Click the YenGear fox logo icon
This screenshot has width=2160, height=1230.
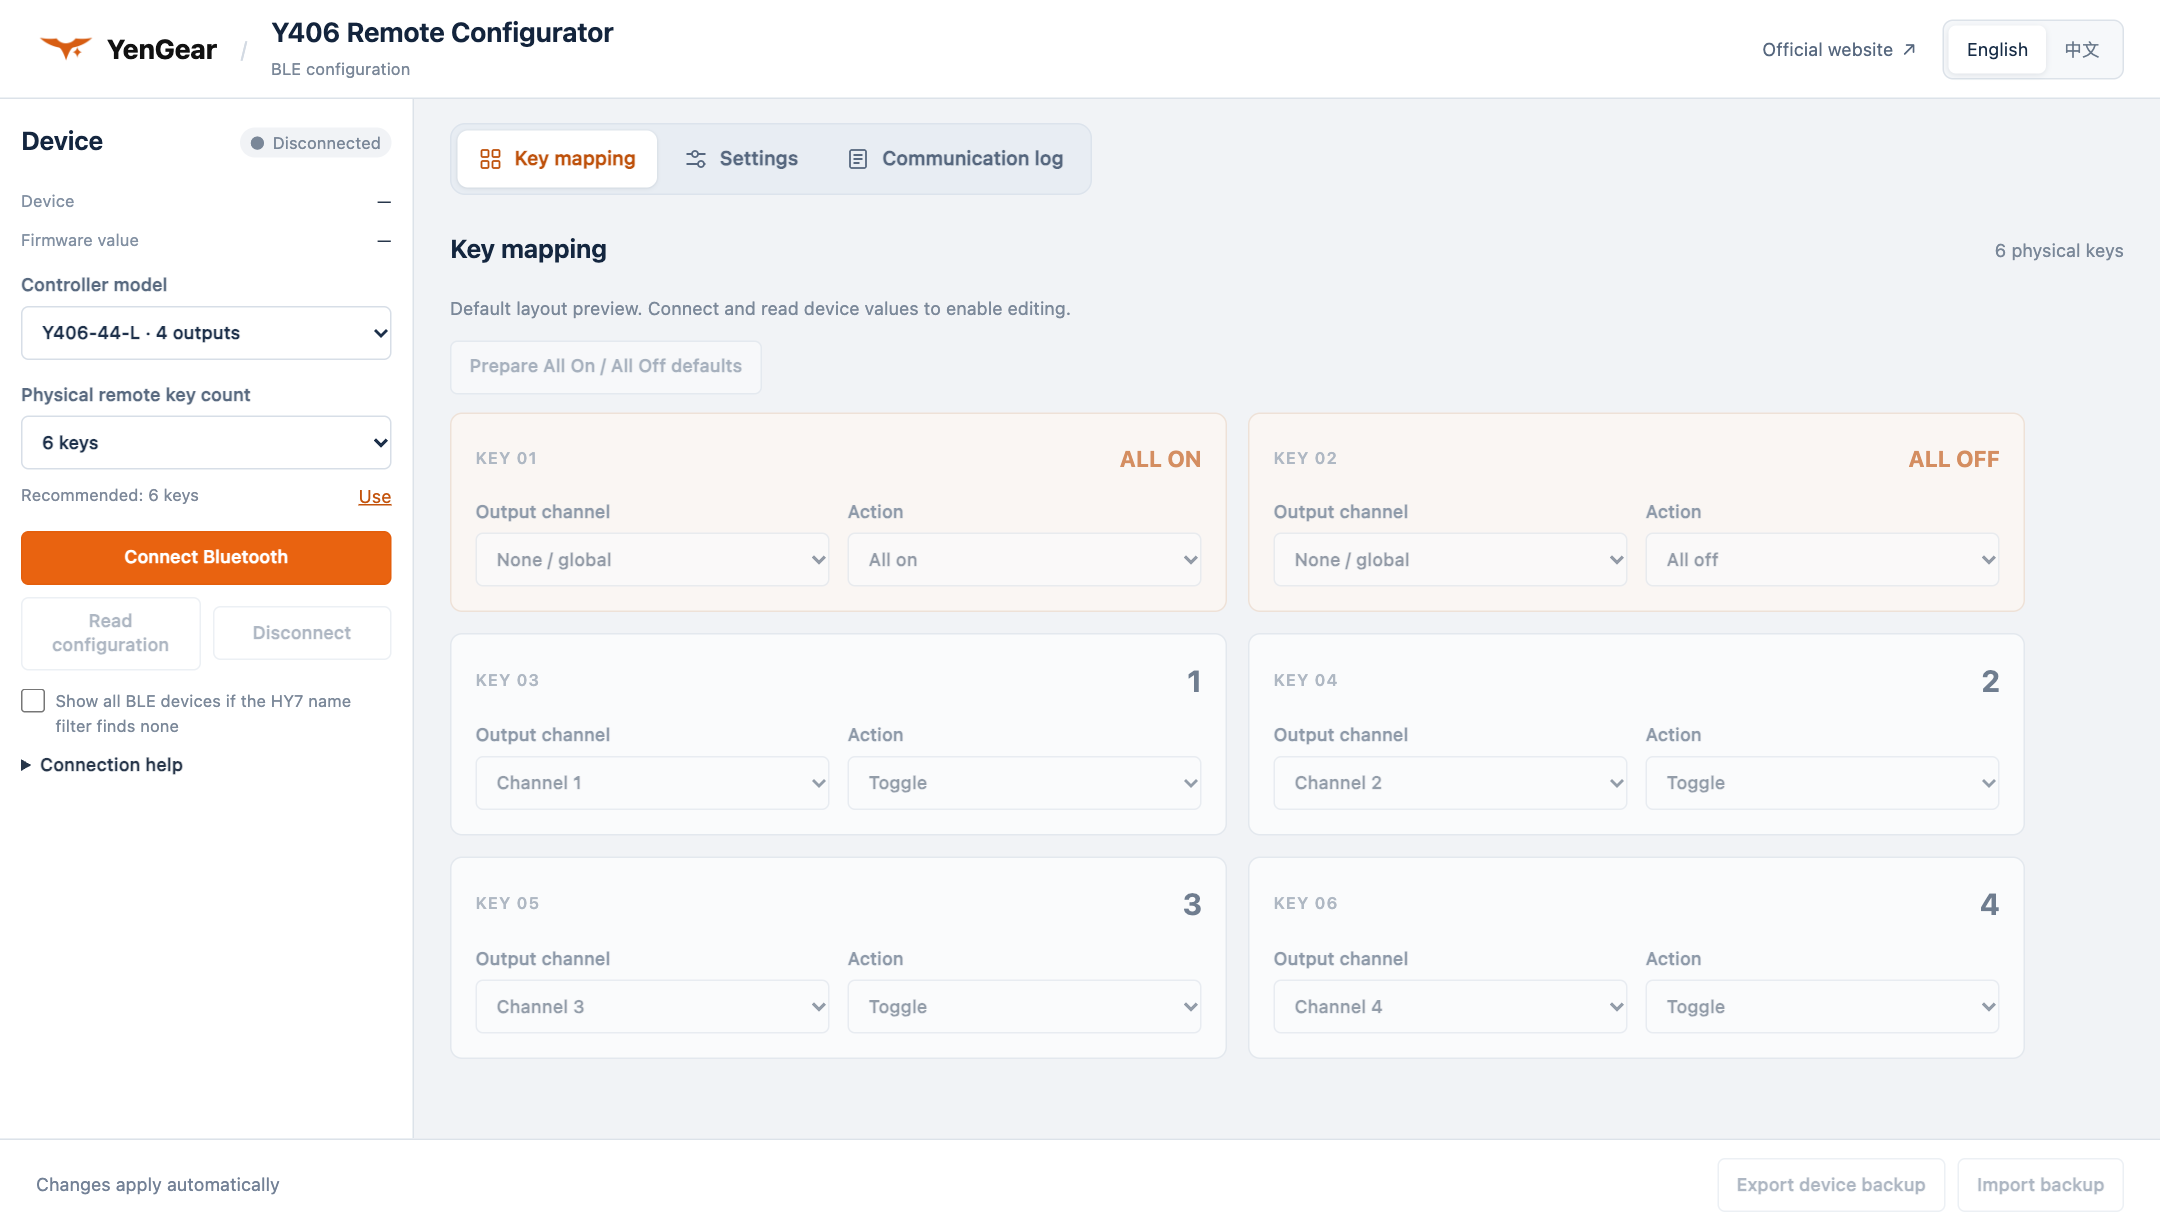pyautogui.click(x=66, y=48)
